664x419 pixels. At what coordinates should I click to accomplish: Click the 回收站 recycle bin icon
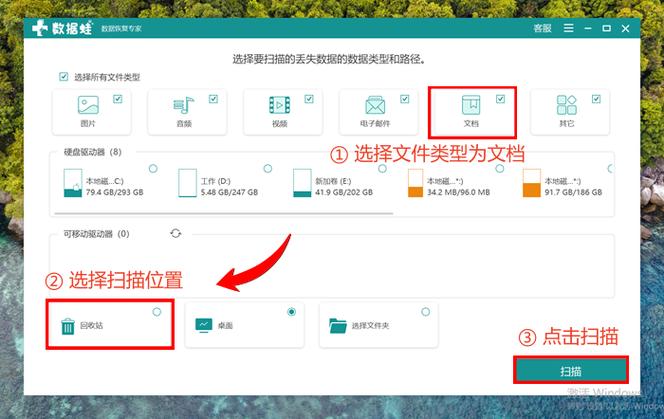point(68,326)
